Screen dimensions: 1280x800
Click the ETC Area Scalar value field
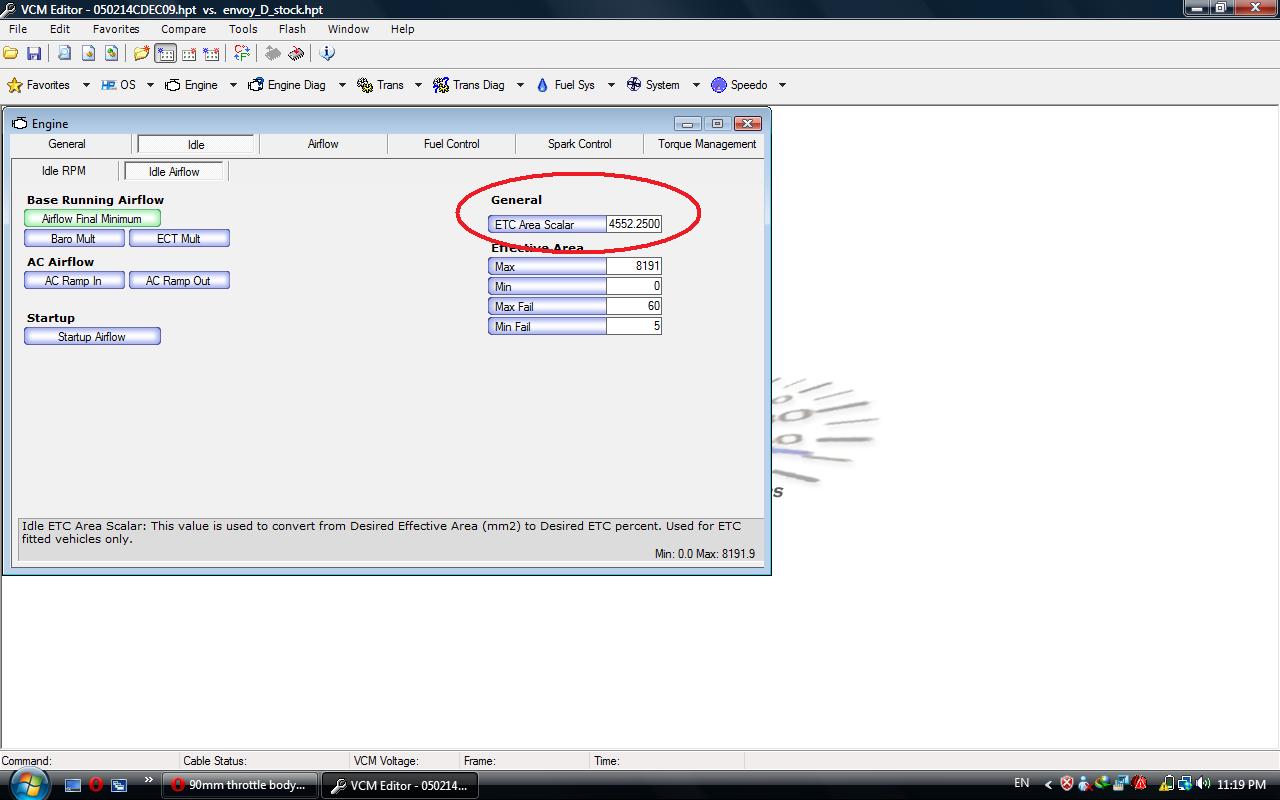[634, 224]
